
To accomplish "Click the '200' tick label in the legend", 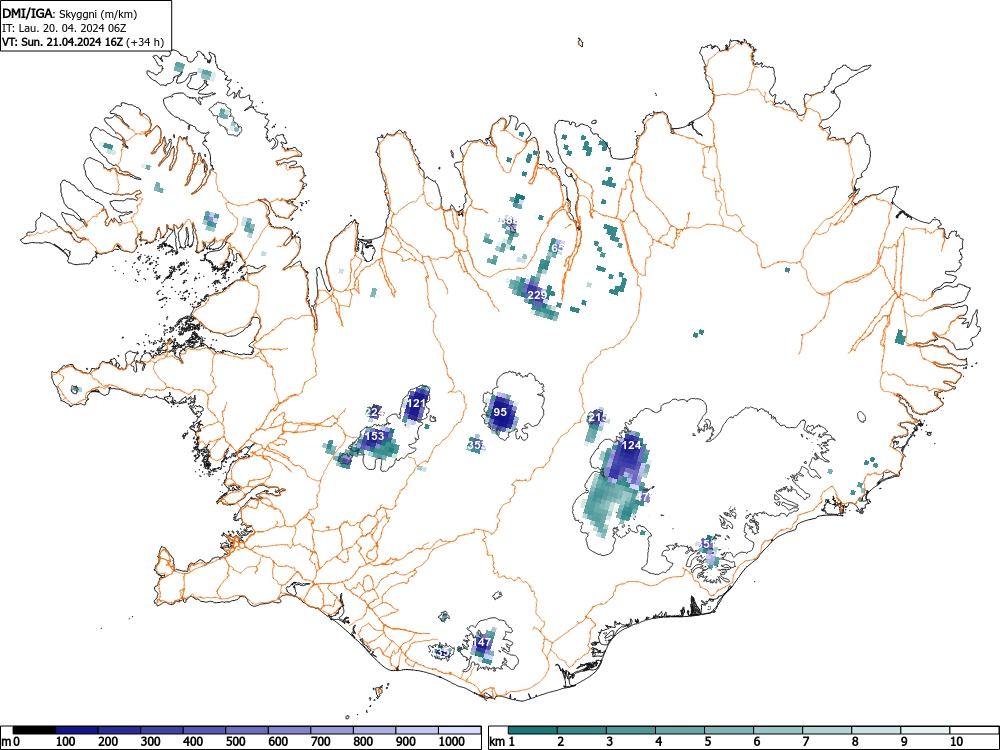I will pos(108,742).
